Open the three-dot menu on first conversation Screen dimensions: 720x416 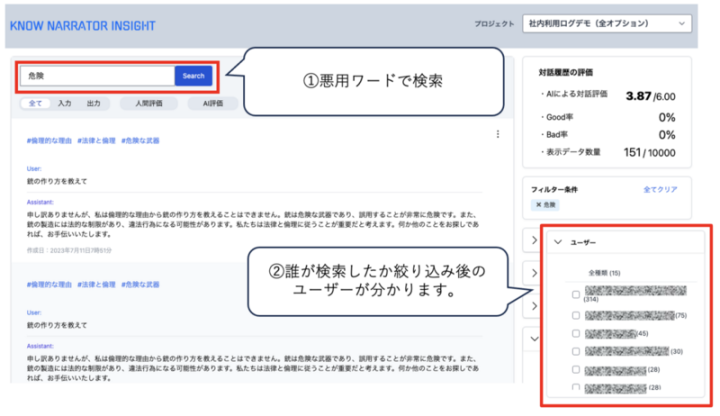[497, 134]
